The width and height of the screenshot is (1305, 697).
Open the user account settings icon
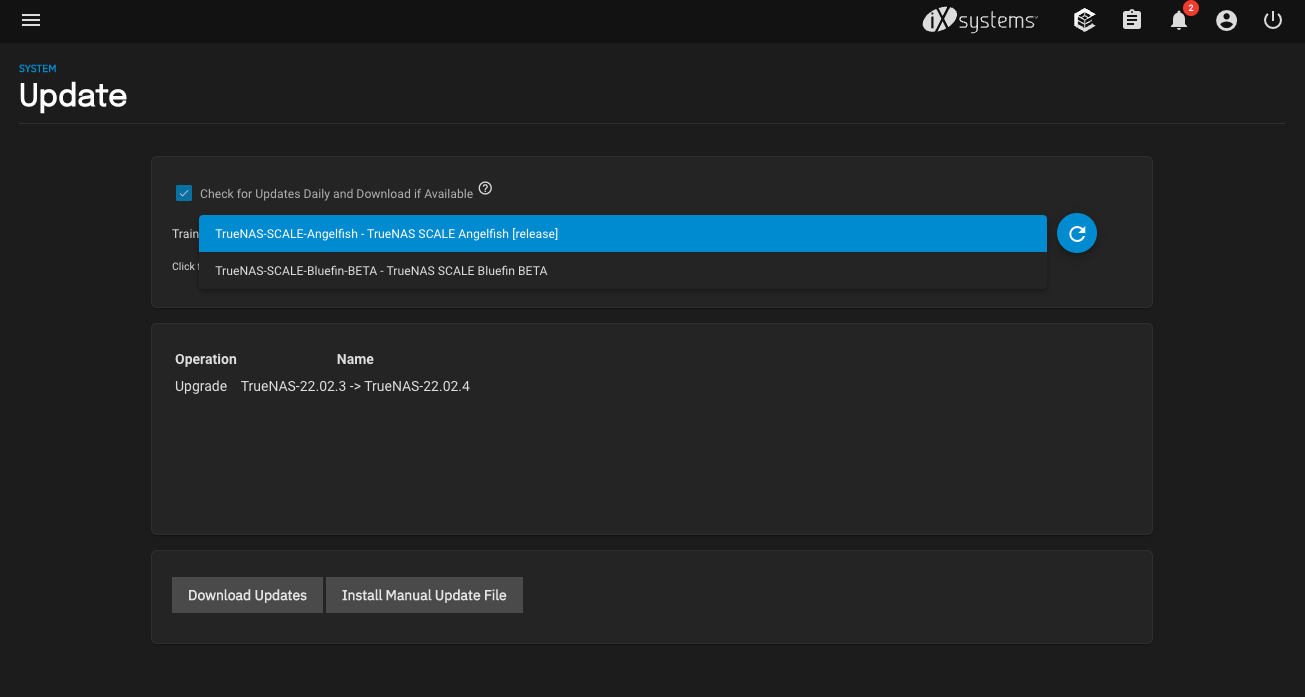[1226, 20]
